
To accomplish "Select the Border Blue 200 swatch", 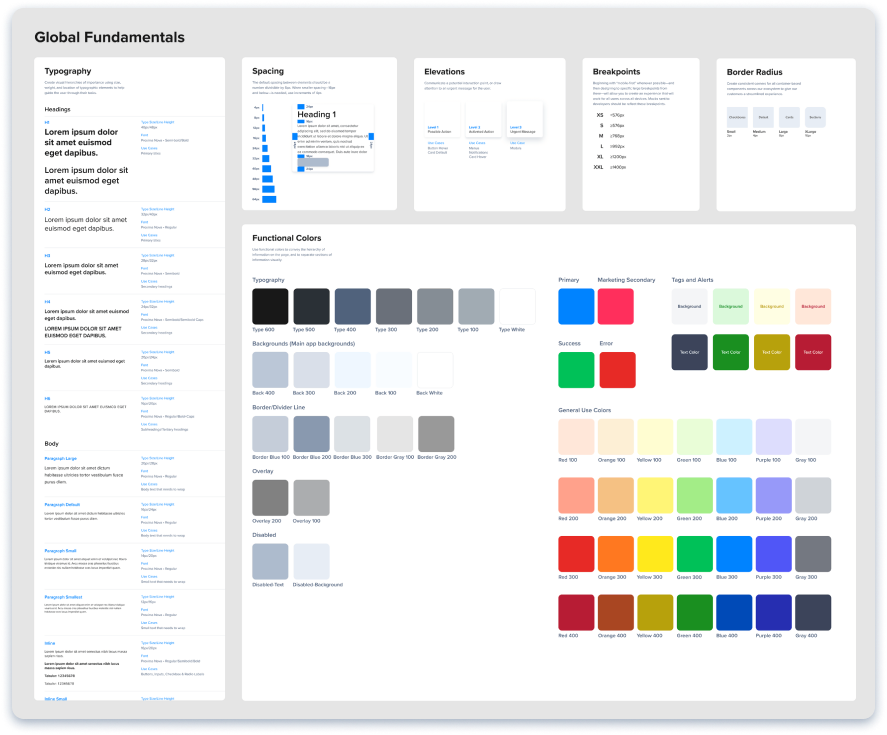I will click(x=311, y=434).
